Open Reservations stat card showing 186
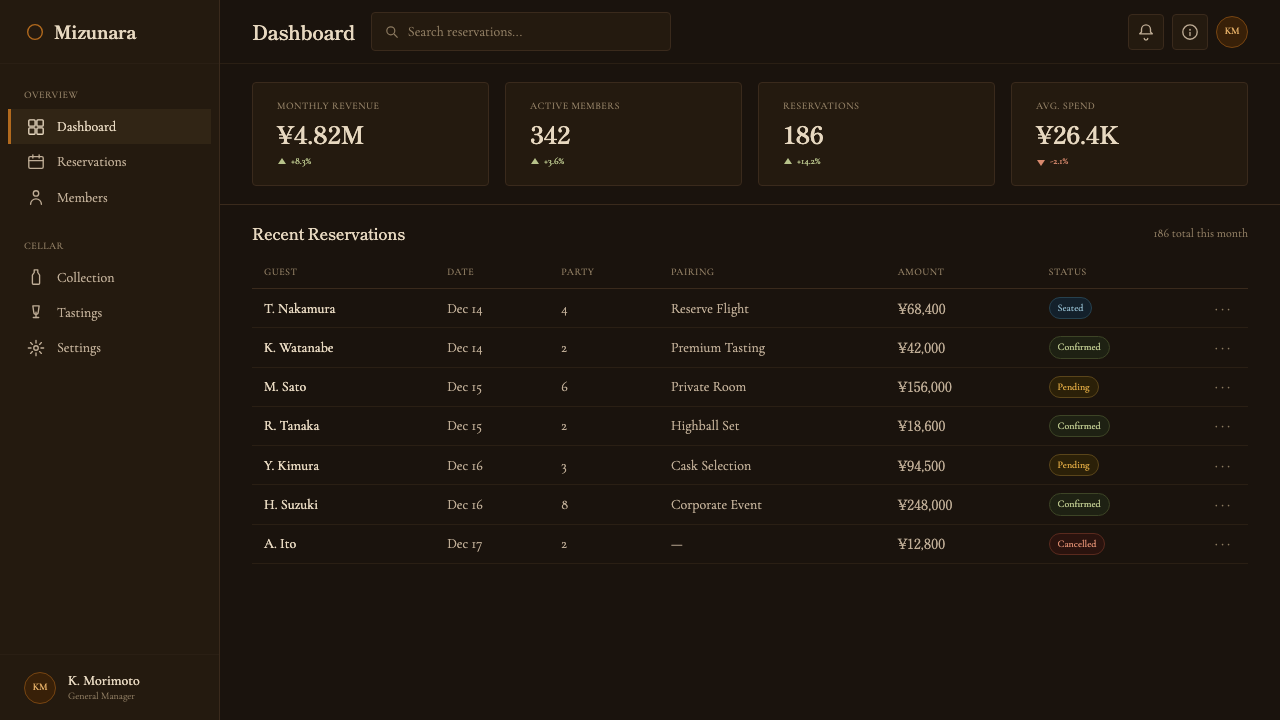Image resolution: width=1280 pixels, height=720 pixels. (x=876, y=134)
